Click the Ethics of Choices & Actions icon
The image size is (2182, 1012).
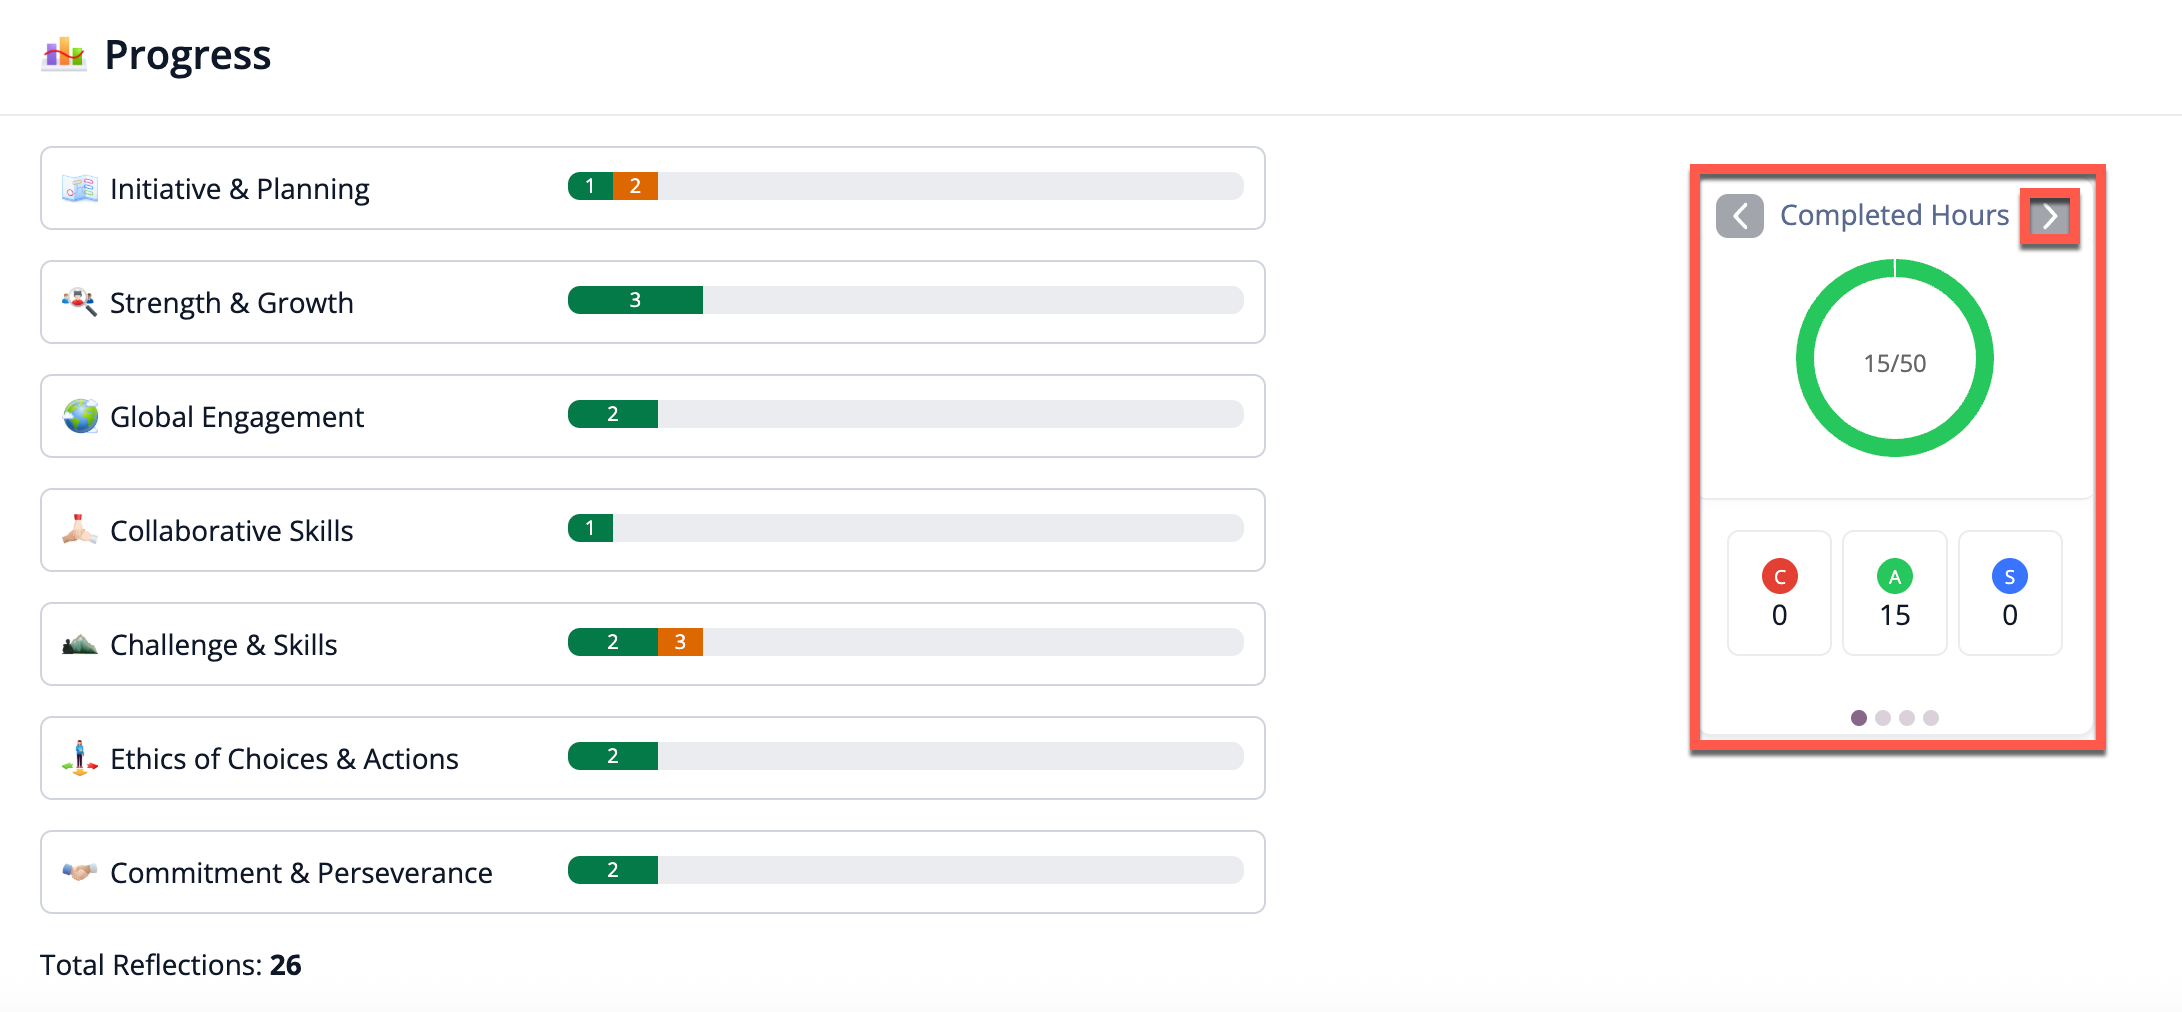click(80, 758)
